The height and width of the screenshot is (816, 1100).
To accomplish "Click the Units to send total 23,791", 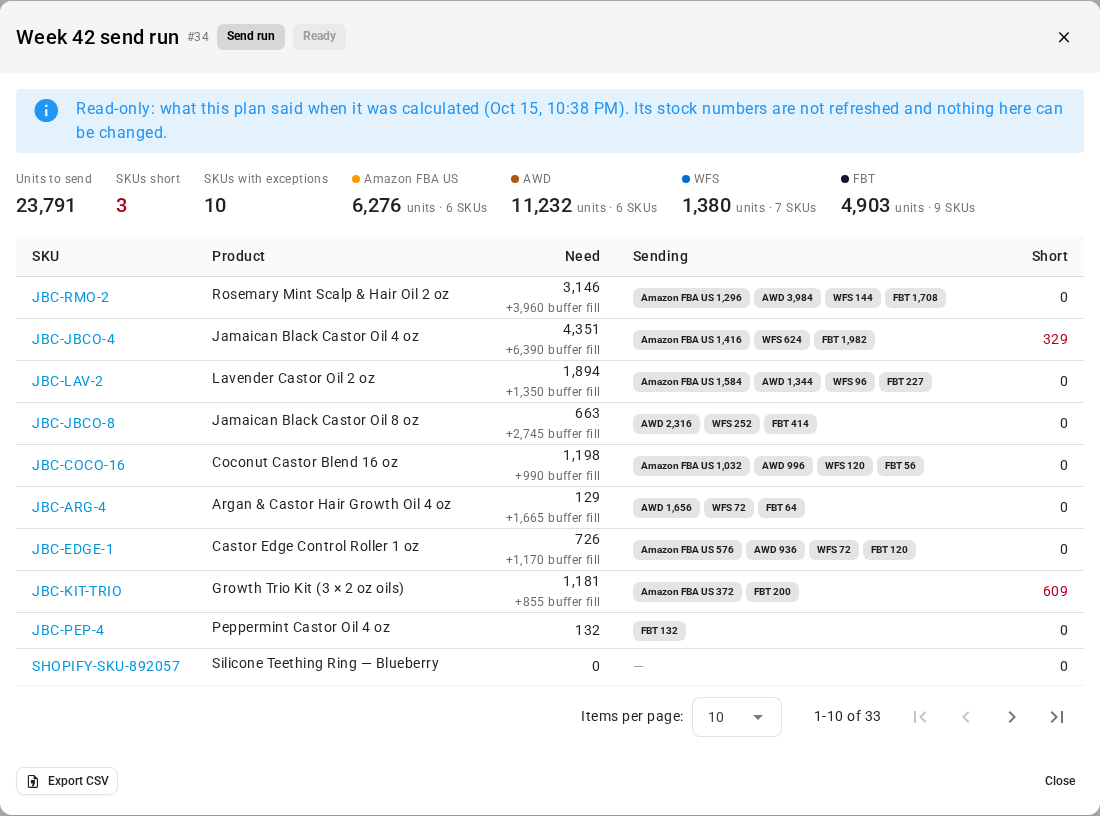I will 46,206.
